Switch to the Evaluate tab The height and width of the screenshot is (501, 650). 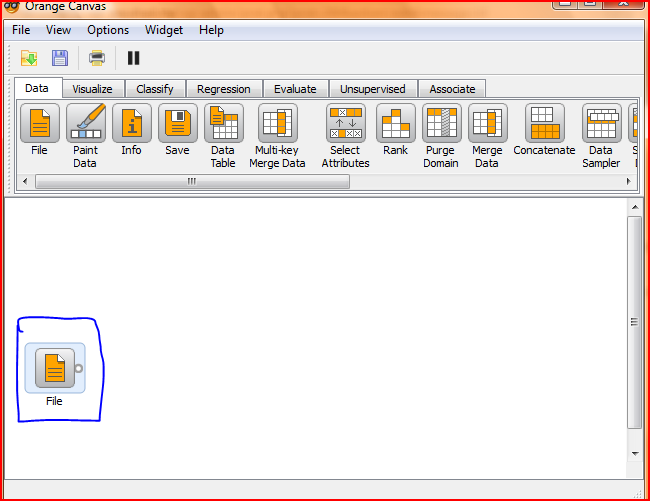[296, 89]
